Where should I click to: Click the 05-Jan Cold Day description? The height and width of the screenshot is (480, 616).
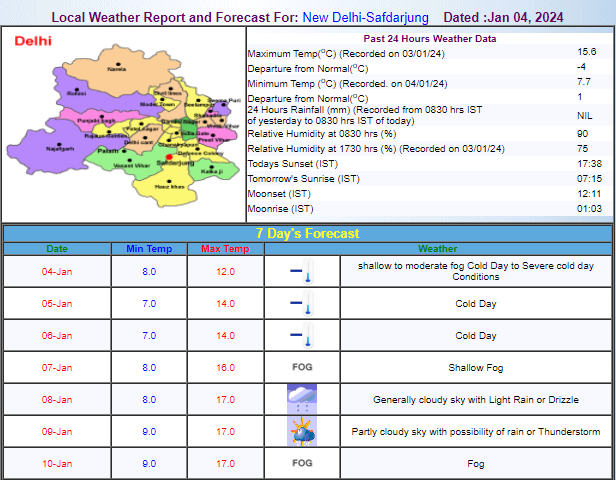coord(476,304)
